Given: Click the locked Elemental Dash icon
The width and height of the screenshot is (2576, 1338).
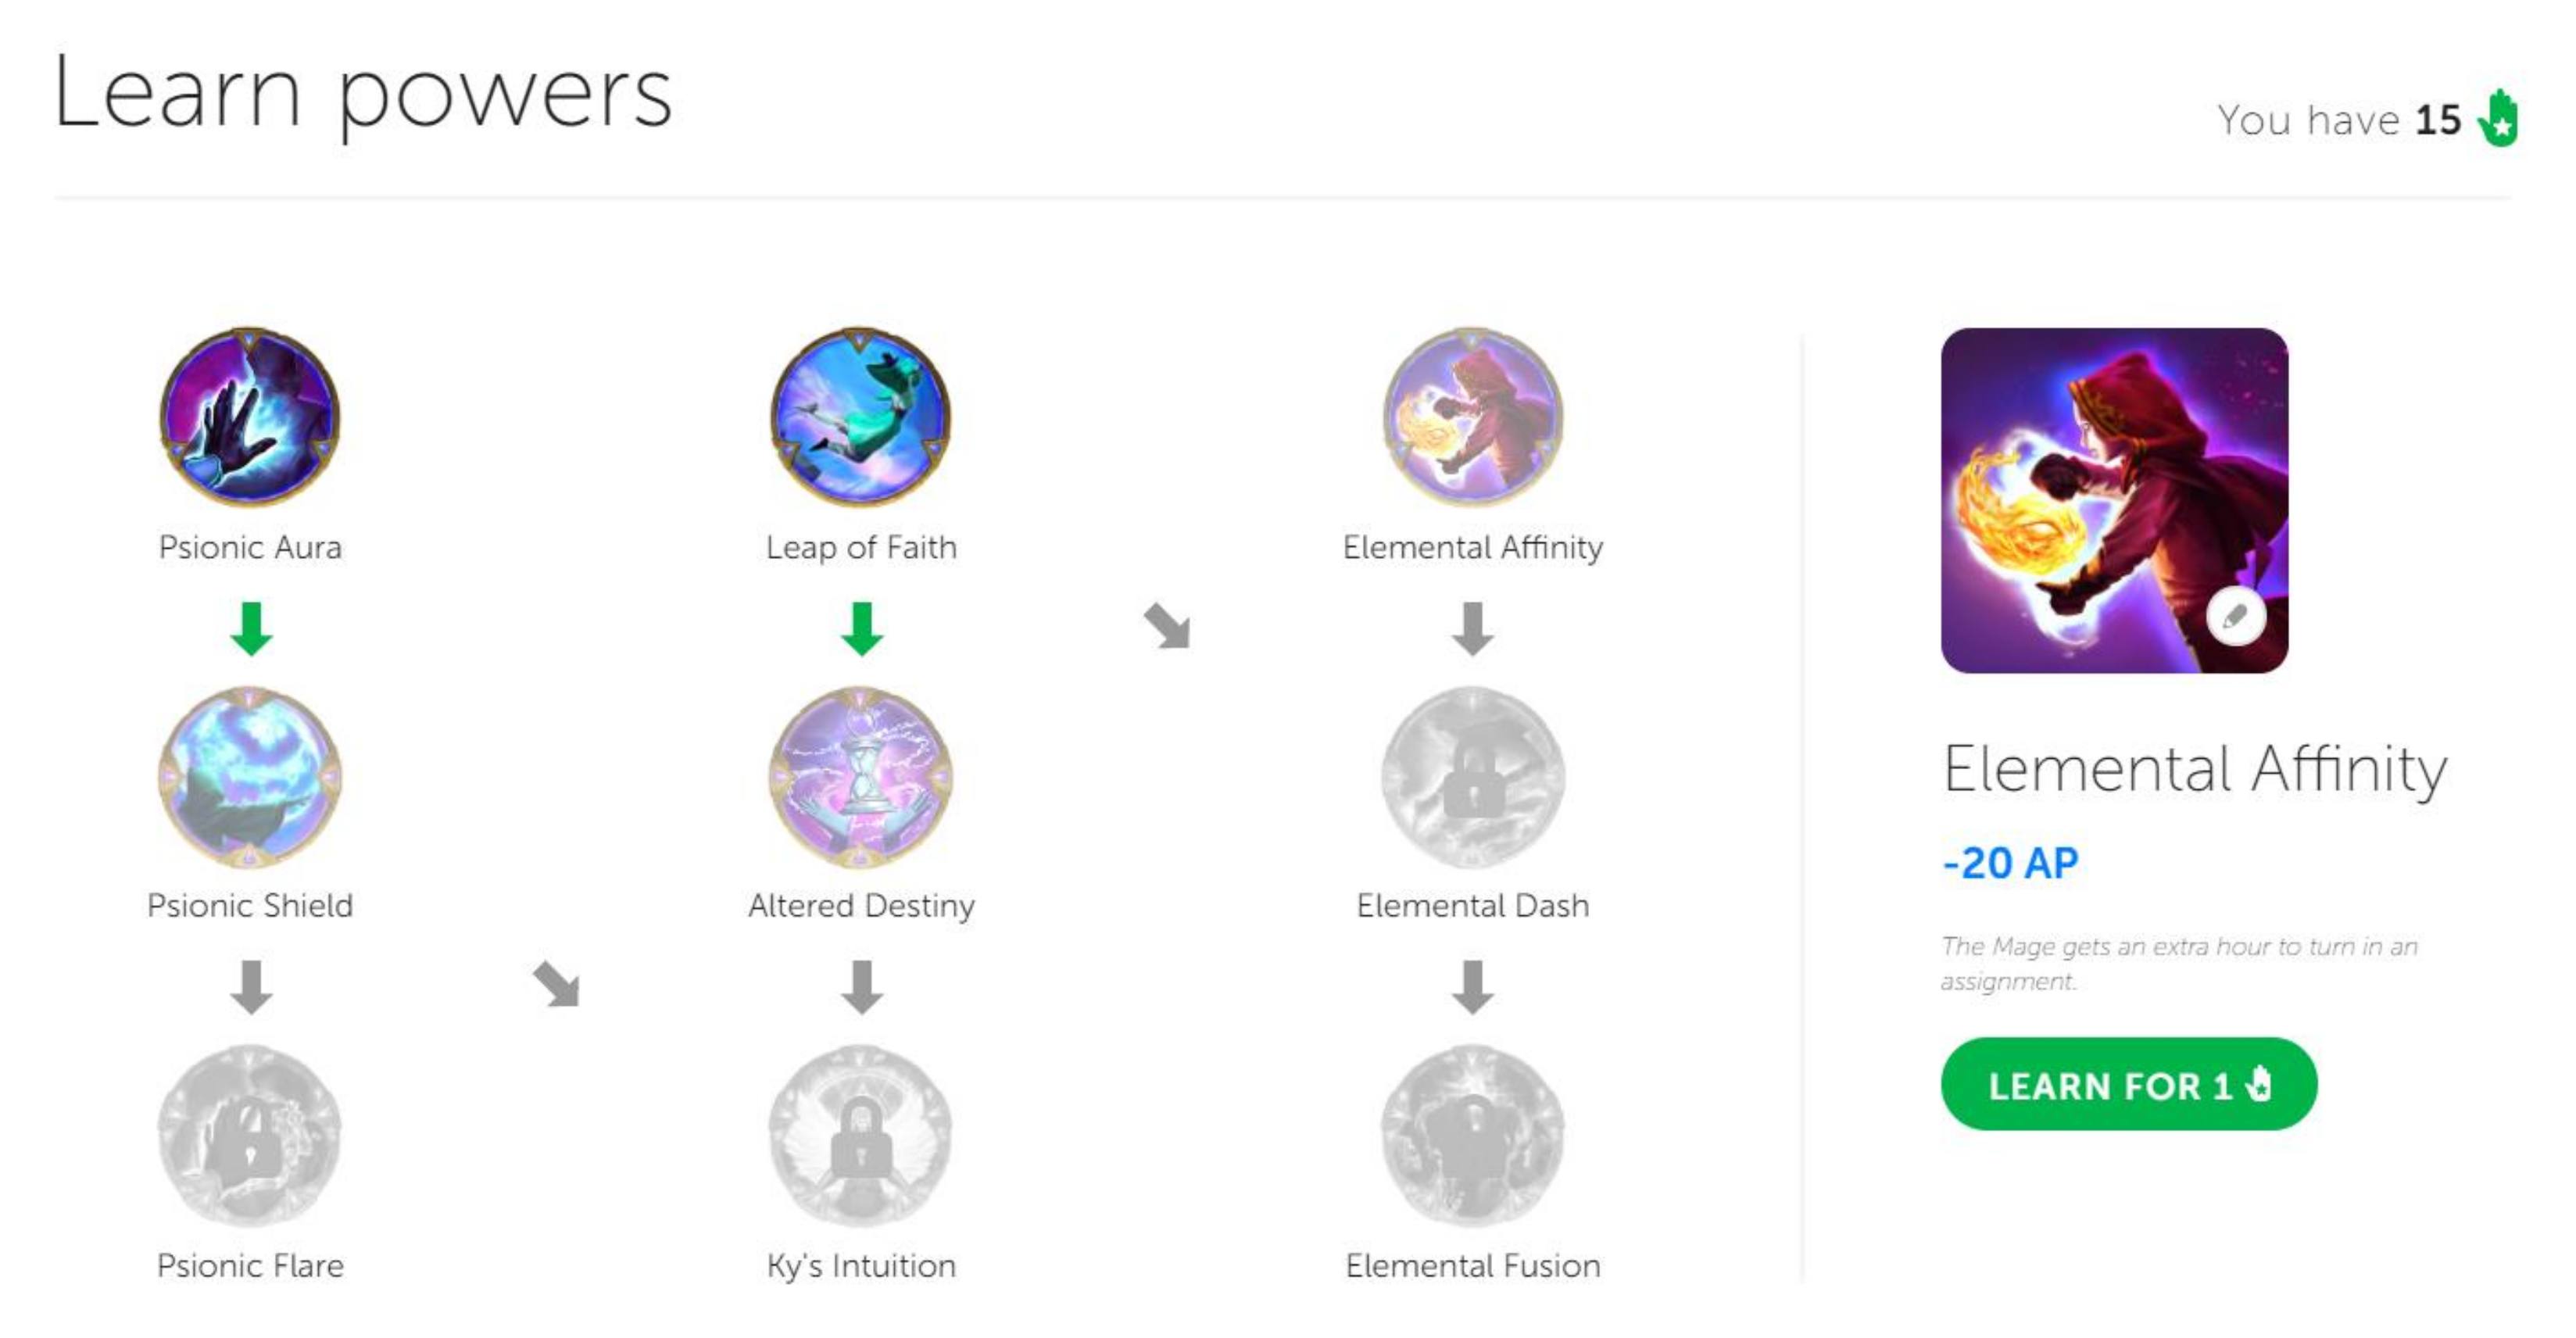Looking at the screenshot, I should [1473, 776].
